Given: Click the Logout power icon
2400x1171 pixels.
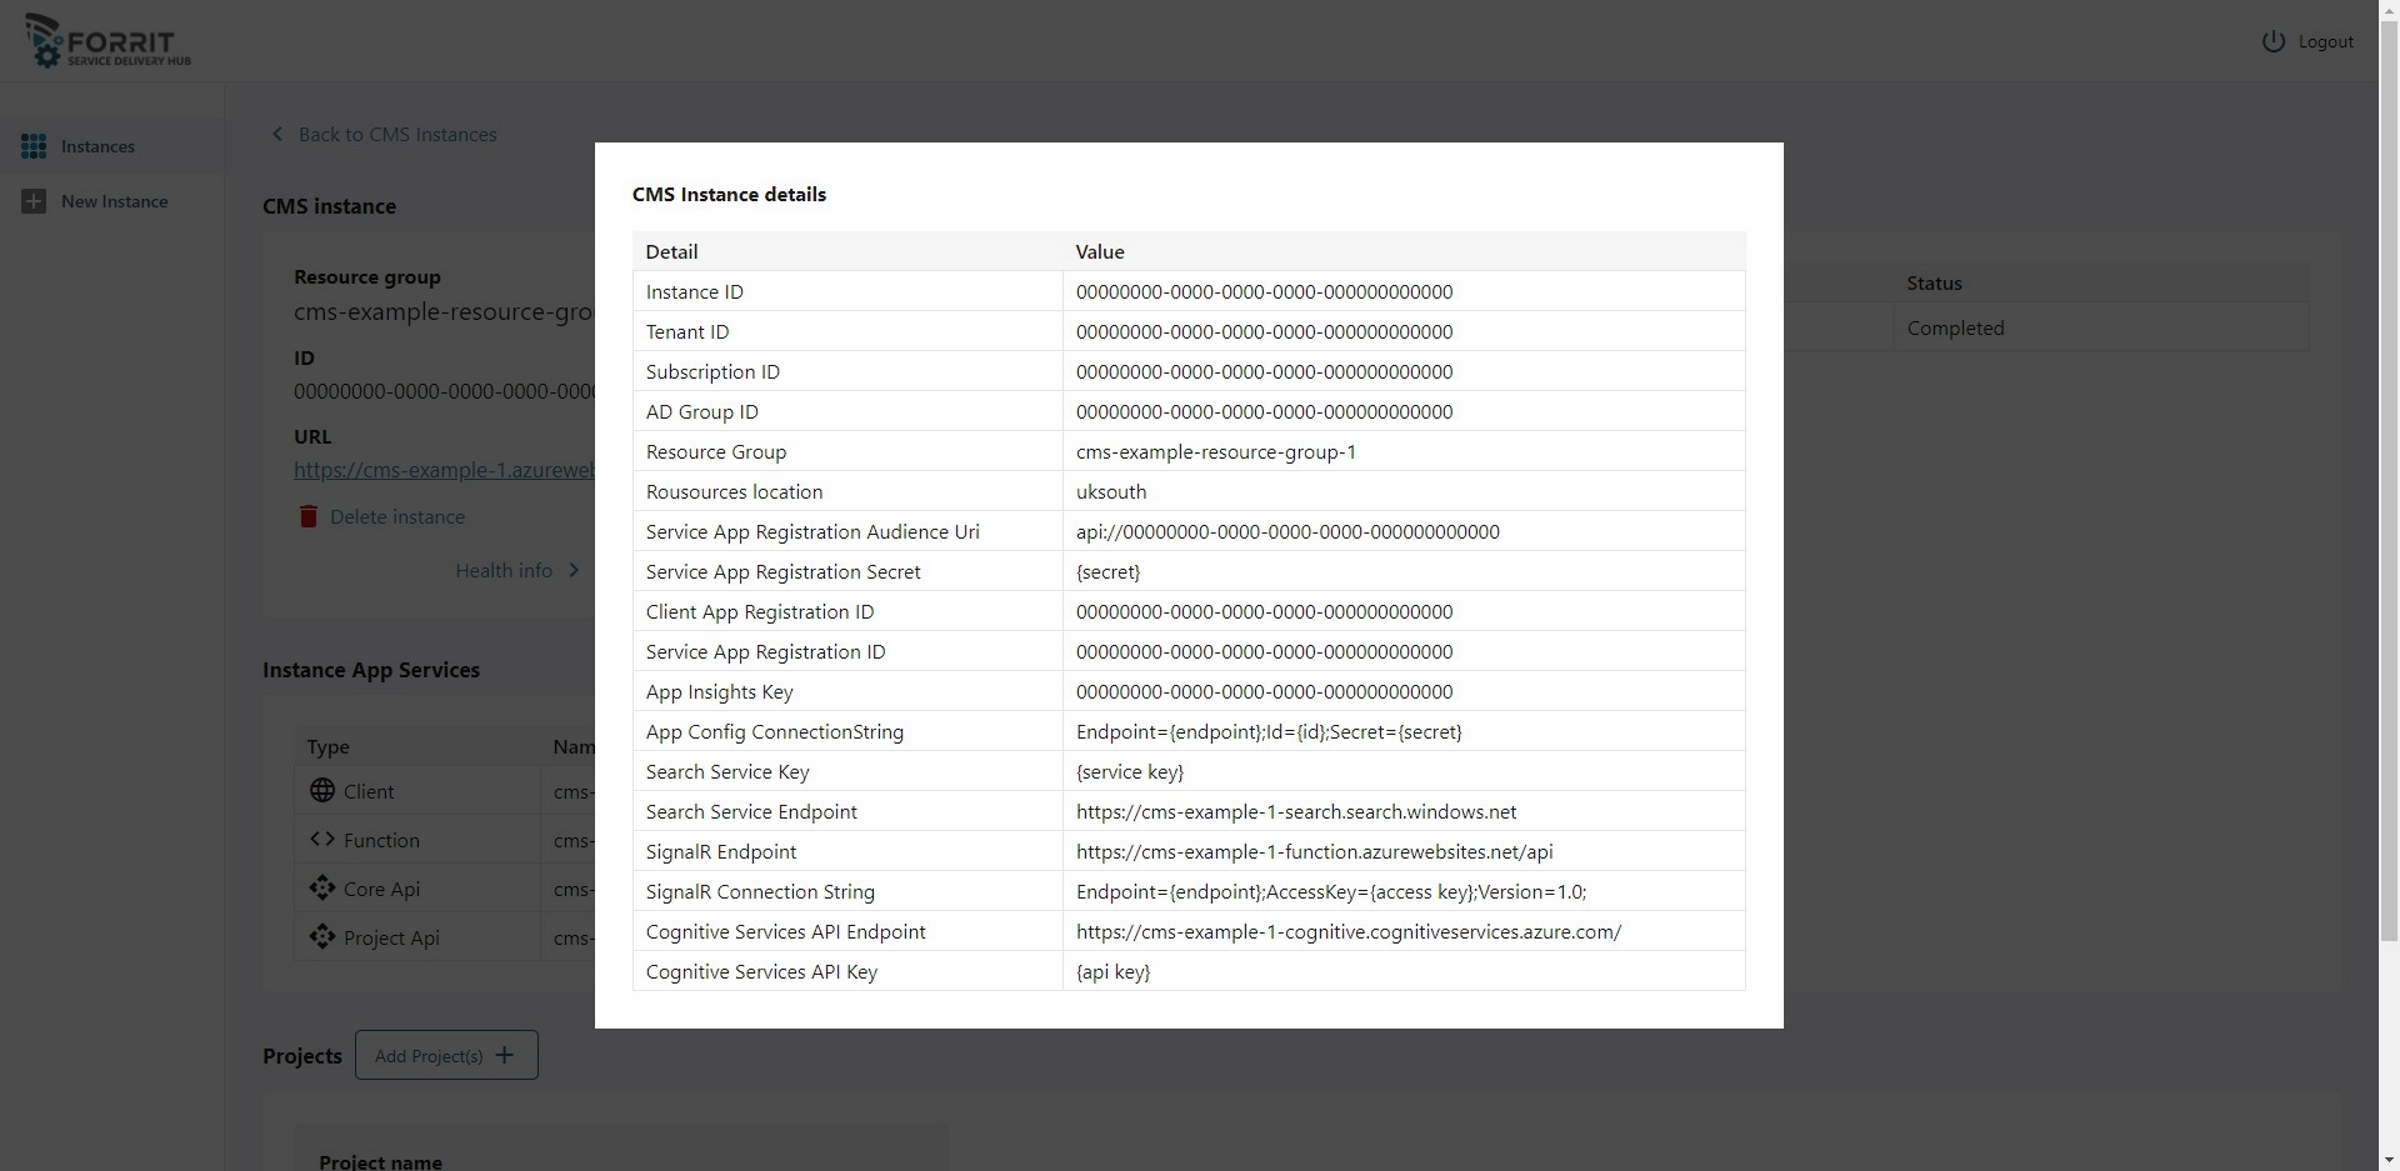Looking at the screenshot, I should pyautogui.click(x=2273, y=41).
